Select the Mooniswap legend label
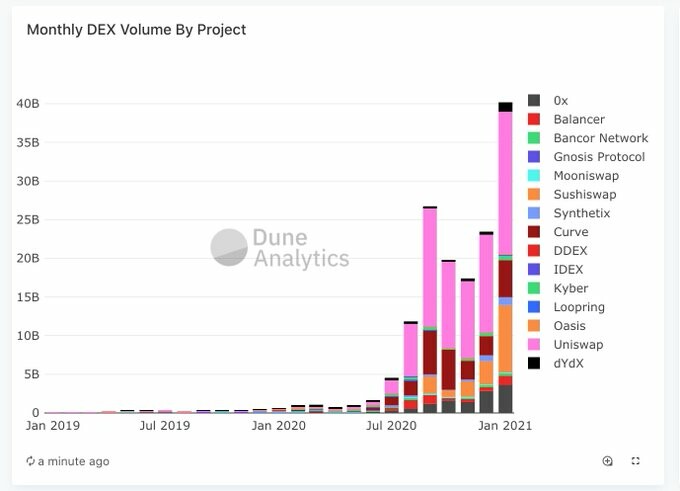 click(586, 176)
